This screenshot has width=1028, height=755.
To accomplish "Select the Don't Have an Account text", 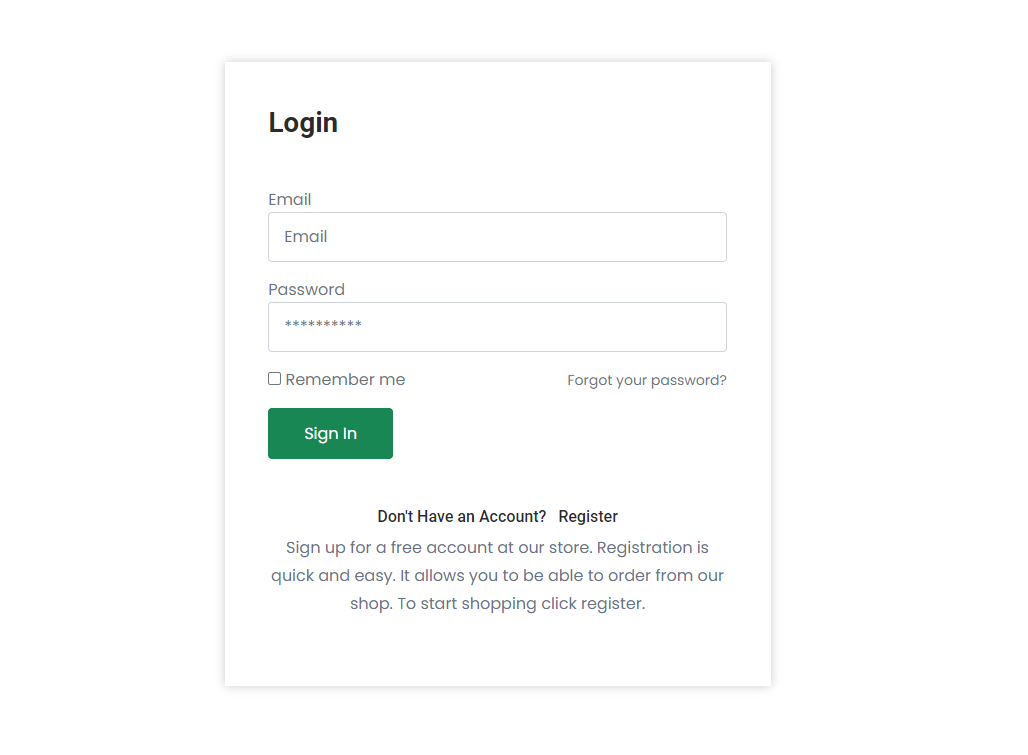I will tap(461, 516).
